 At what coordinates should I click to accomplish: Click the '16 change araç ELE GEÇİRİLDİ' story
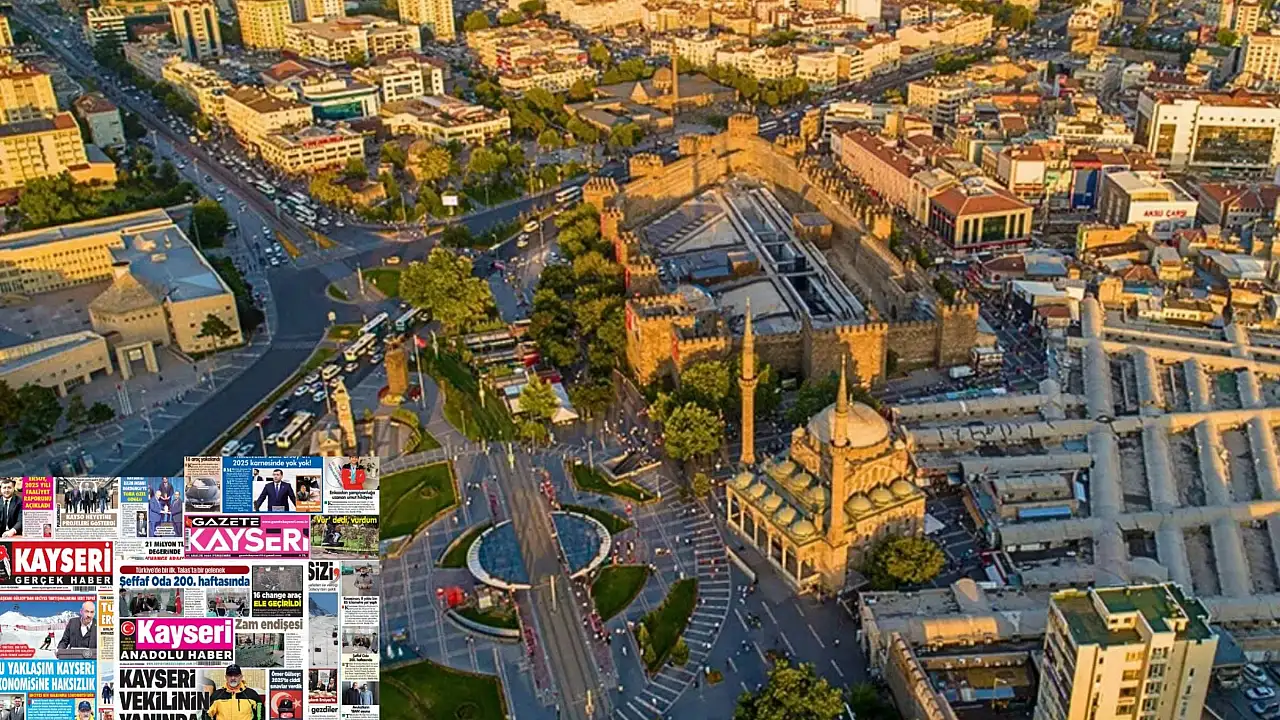click(x=277, y=600)
